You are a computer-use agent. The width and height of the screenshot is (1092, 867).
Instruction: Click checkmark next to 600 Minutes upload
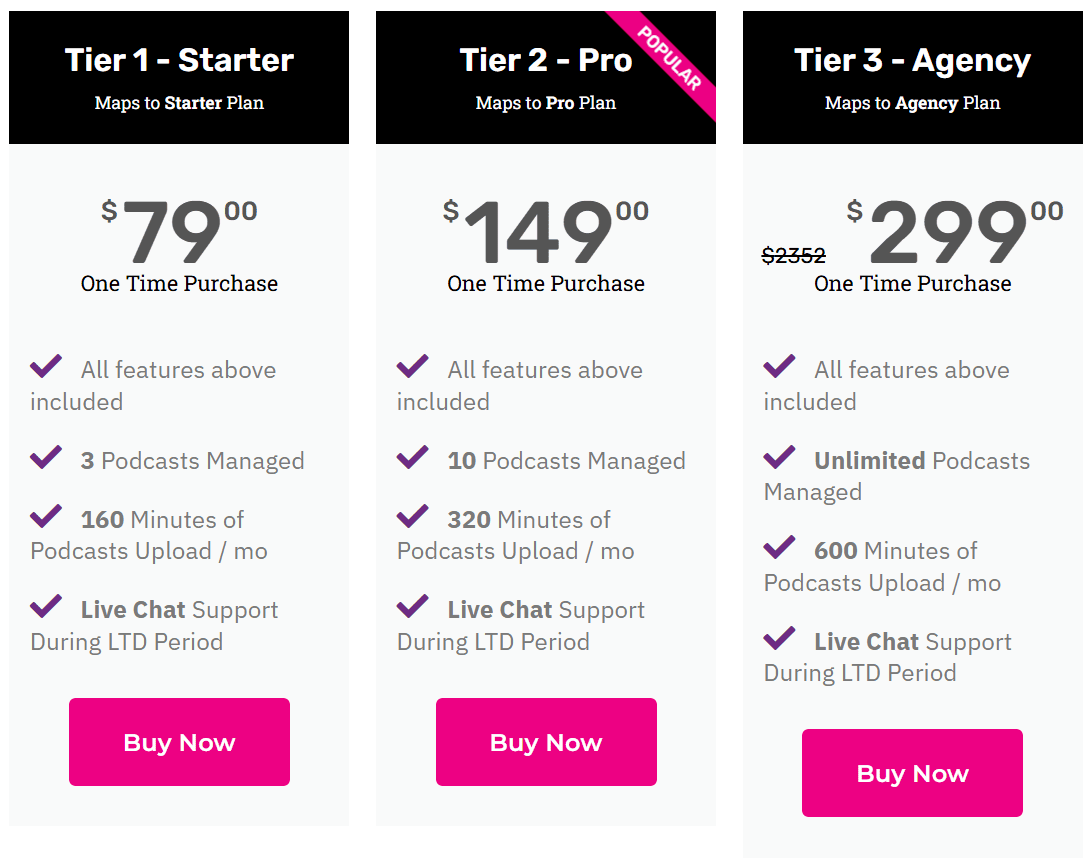780,548
